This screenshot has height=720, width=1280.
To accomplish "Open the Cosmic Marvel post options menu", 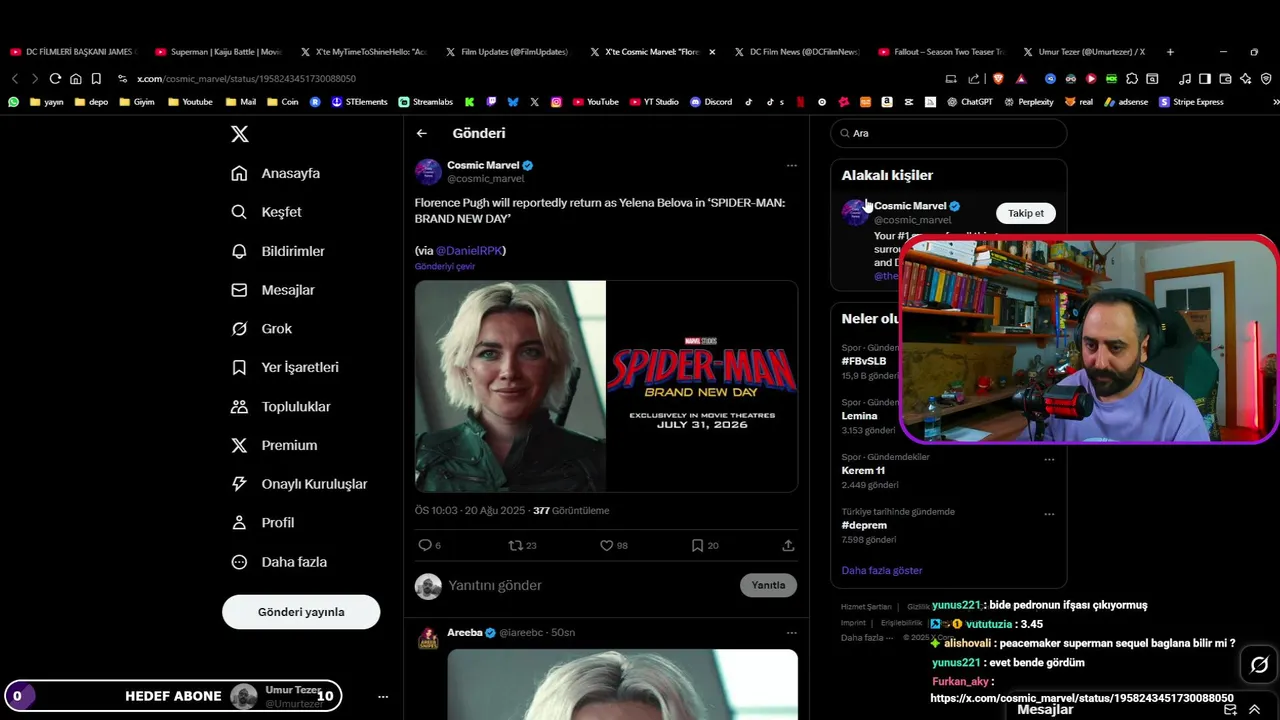I will pos(791,166).
